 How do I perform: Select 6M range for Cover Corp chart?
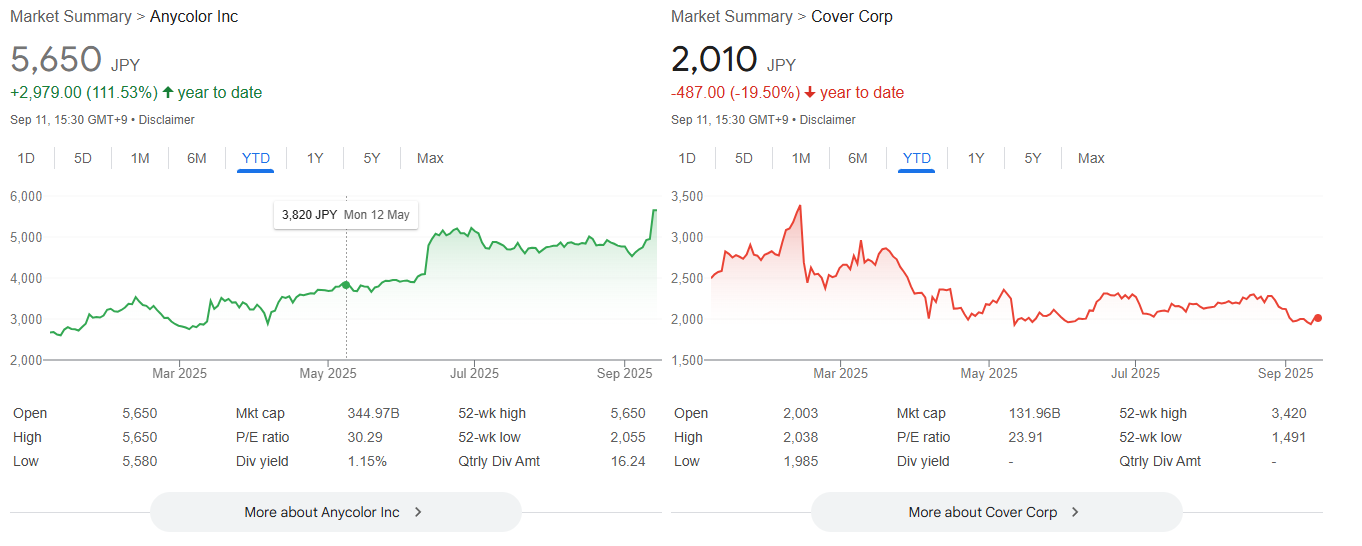[858, 158]
